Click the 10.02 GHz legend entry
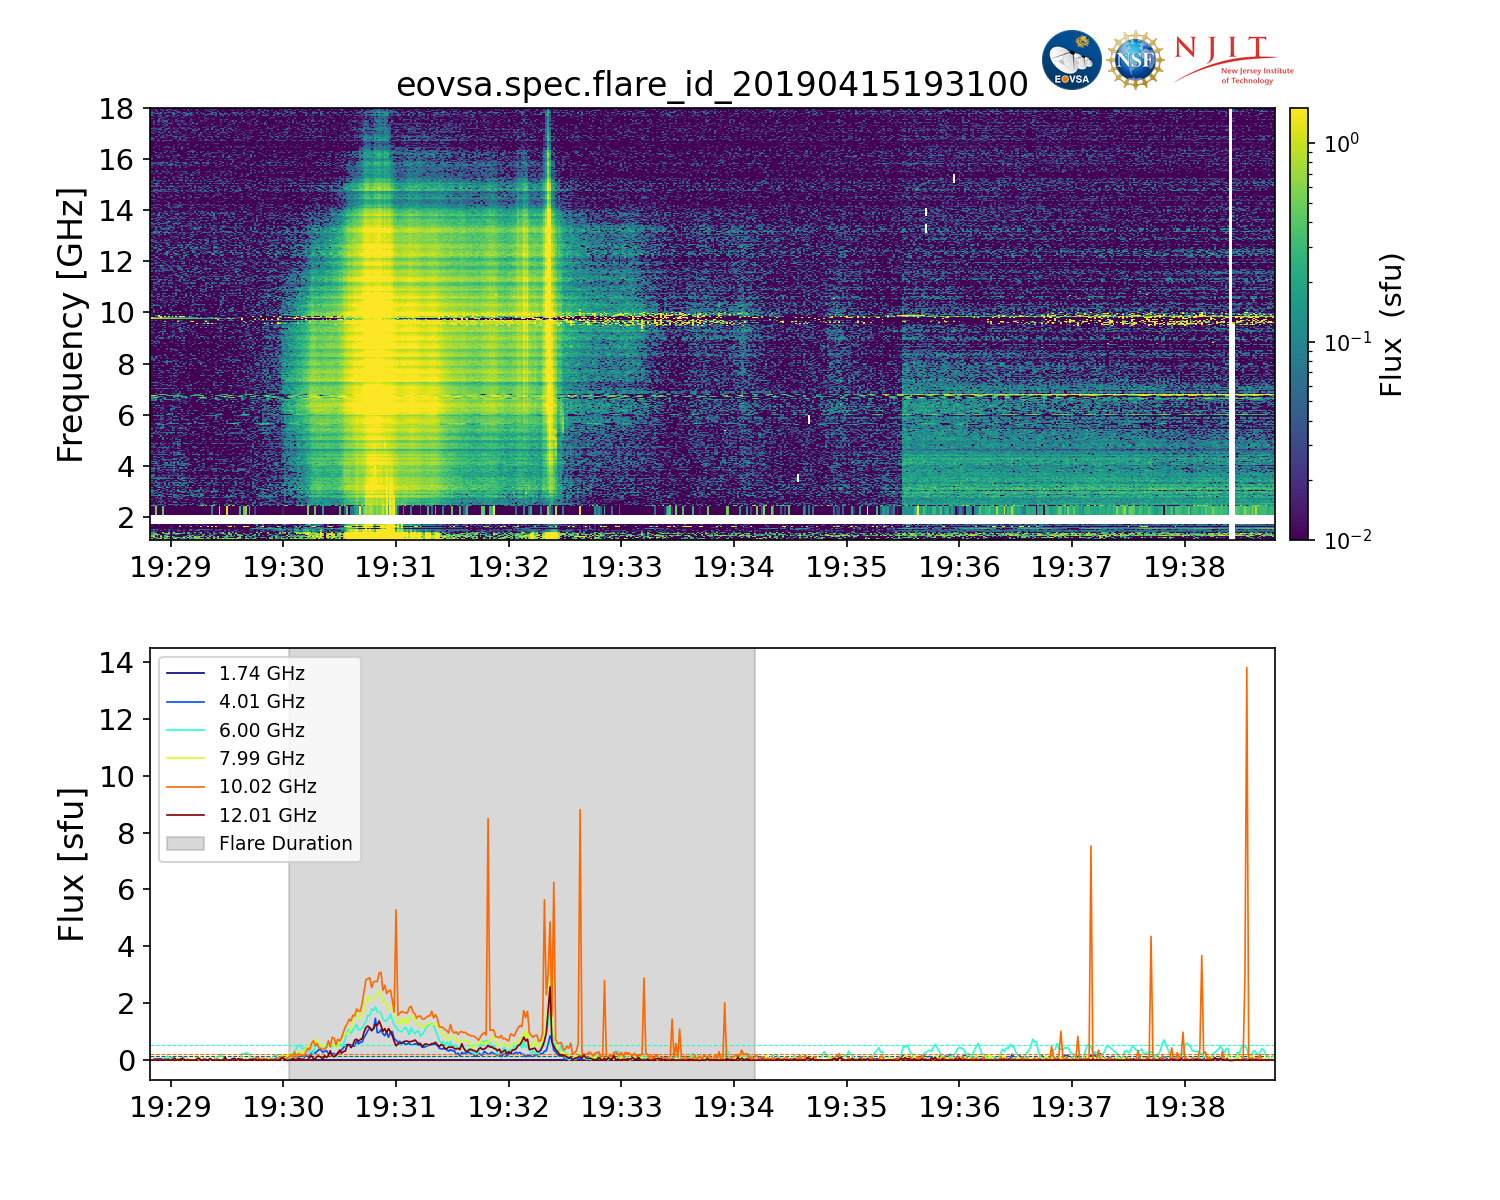 coord(242,786)
